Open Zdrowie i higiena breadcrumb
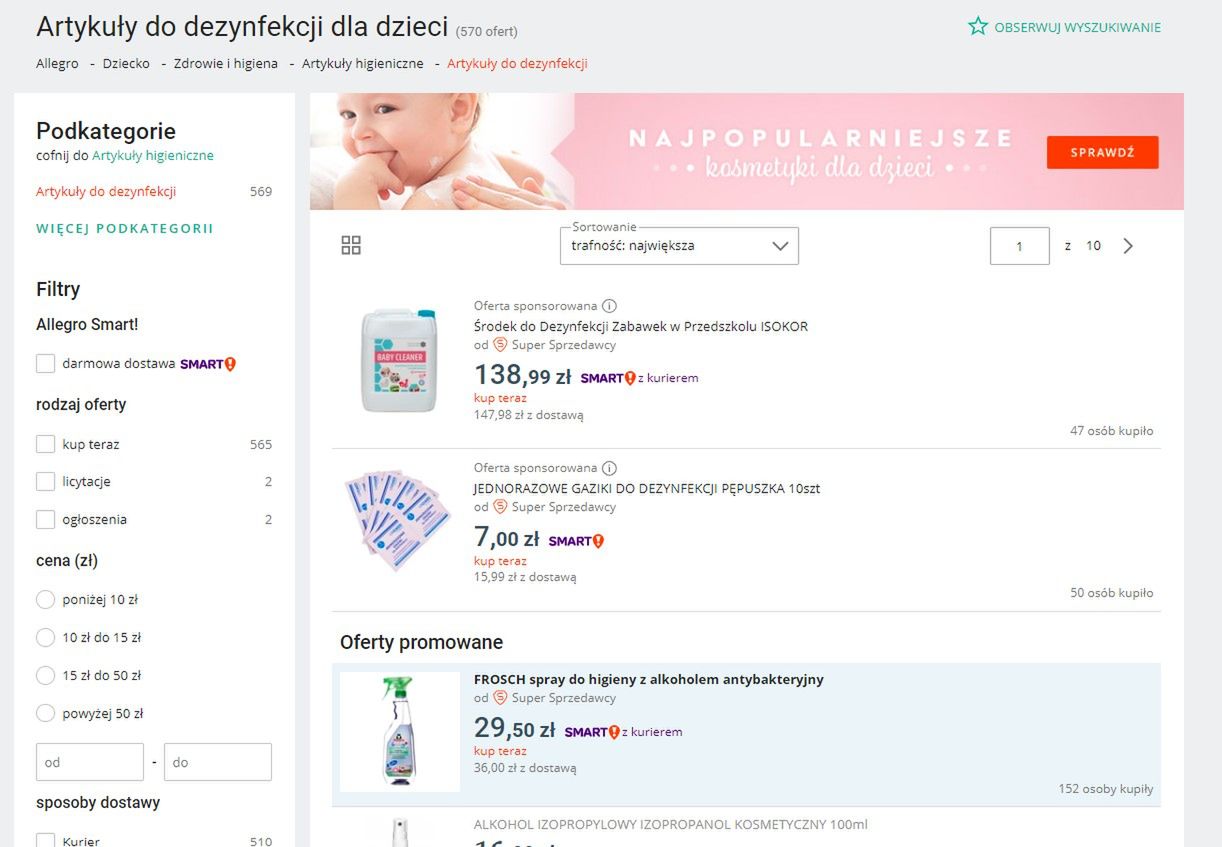The image size is (1222, 847). pyautogui.click(x=225, y=64)
